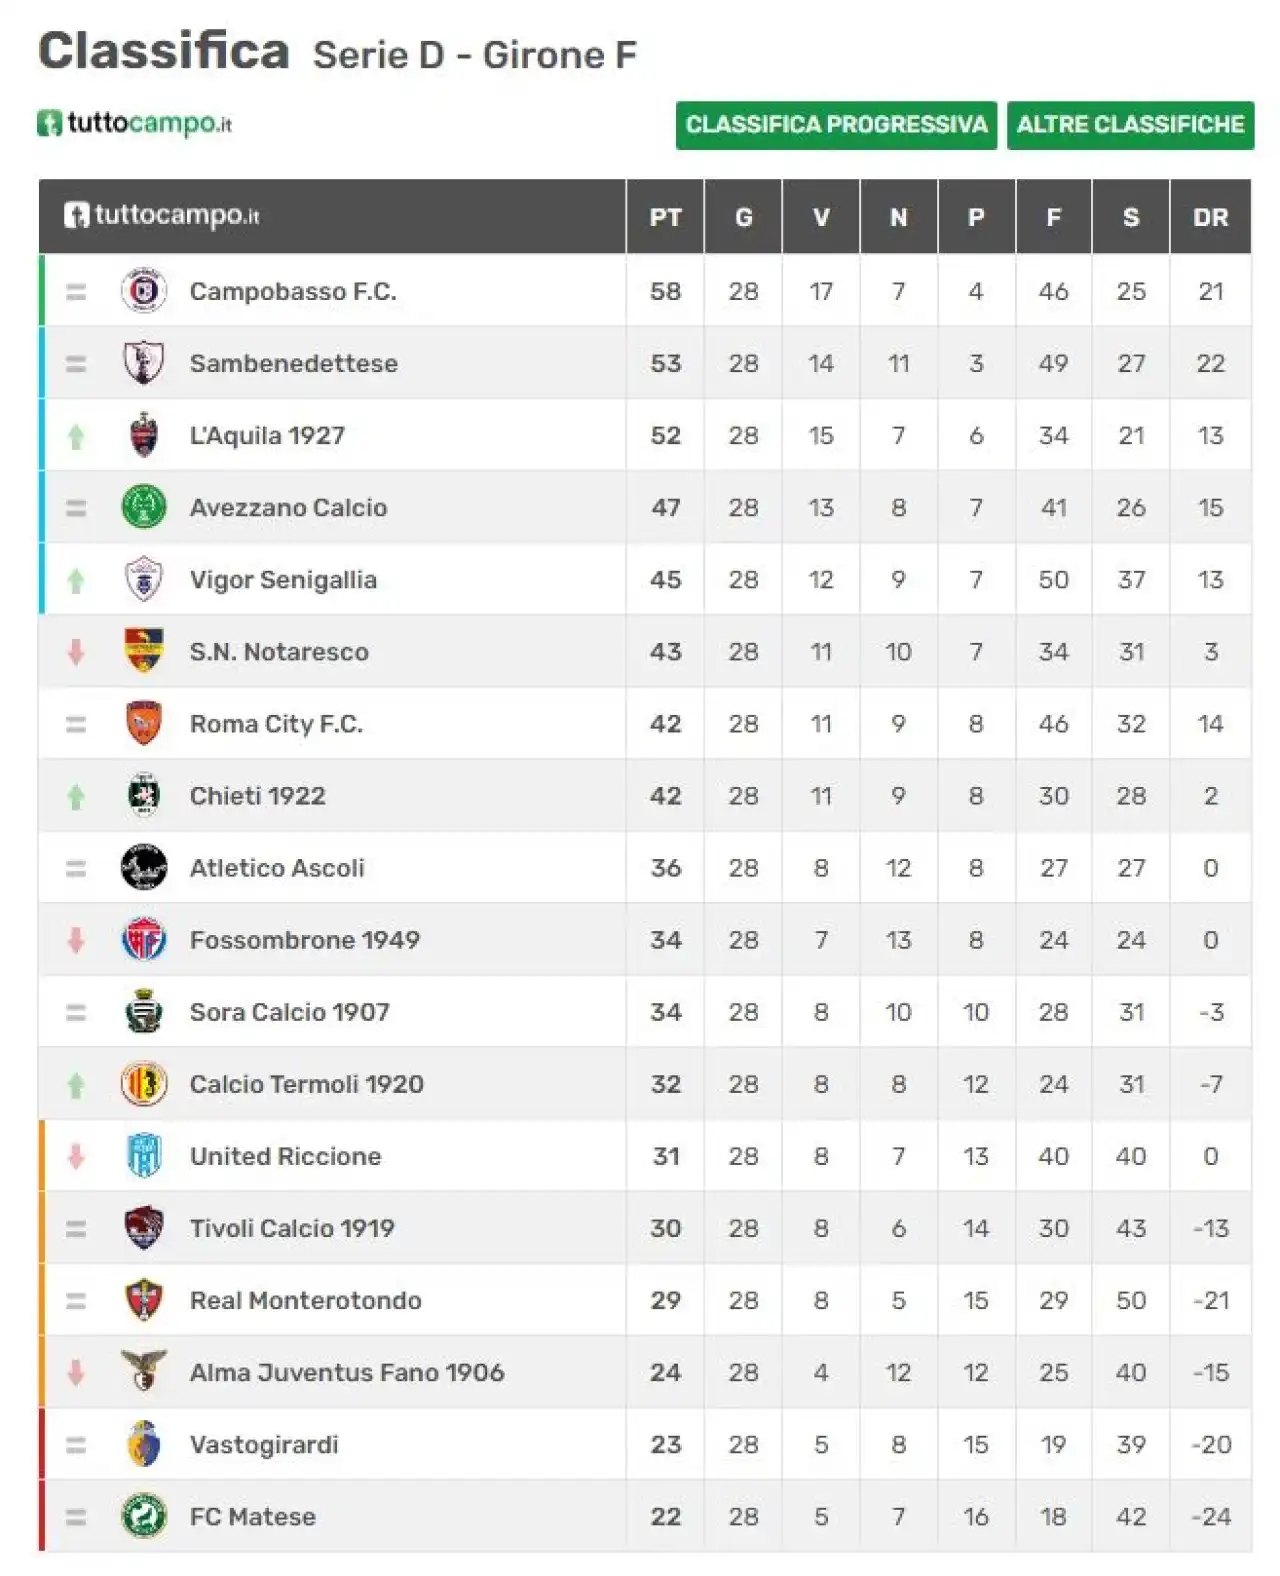Open the L'Aquila 1927 team page
This screenshot has width=1280, height=1576.
coord(267,435)
